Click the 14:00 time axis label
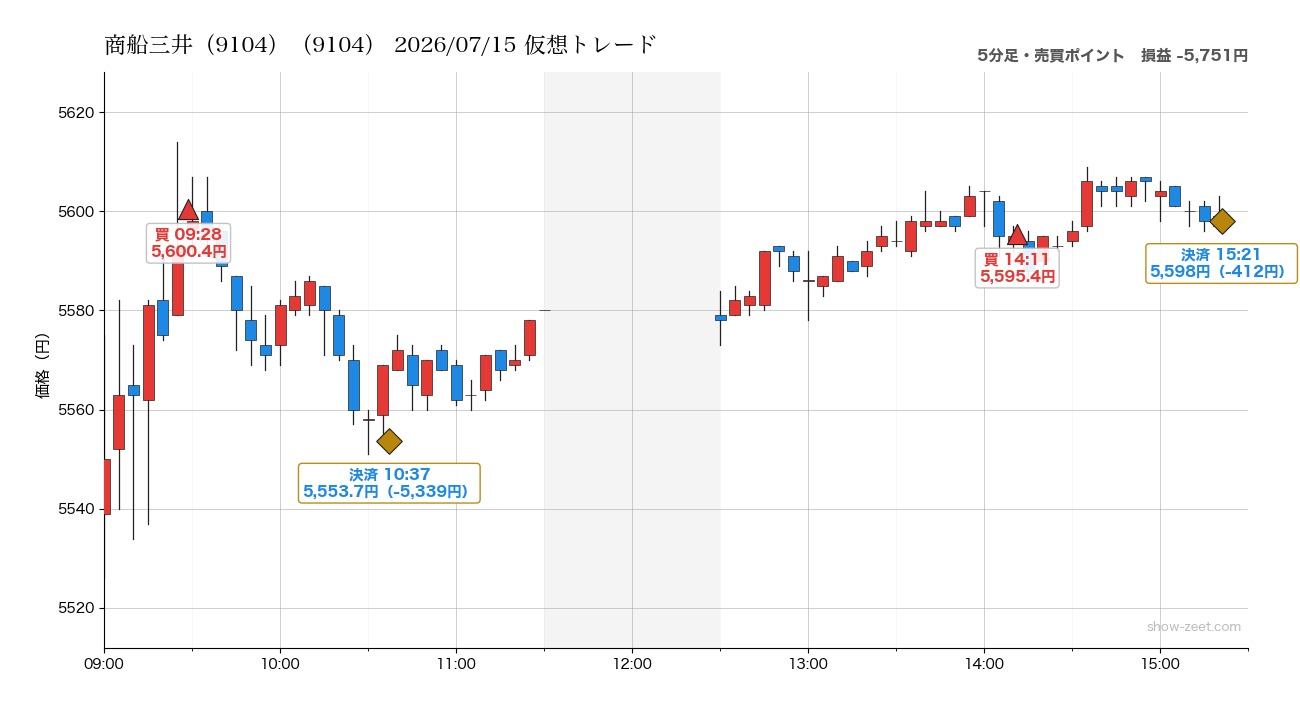This screenshot has height=720, width=1300. coord(984,663)
